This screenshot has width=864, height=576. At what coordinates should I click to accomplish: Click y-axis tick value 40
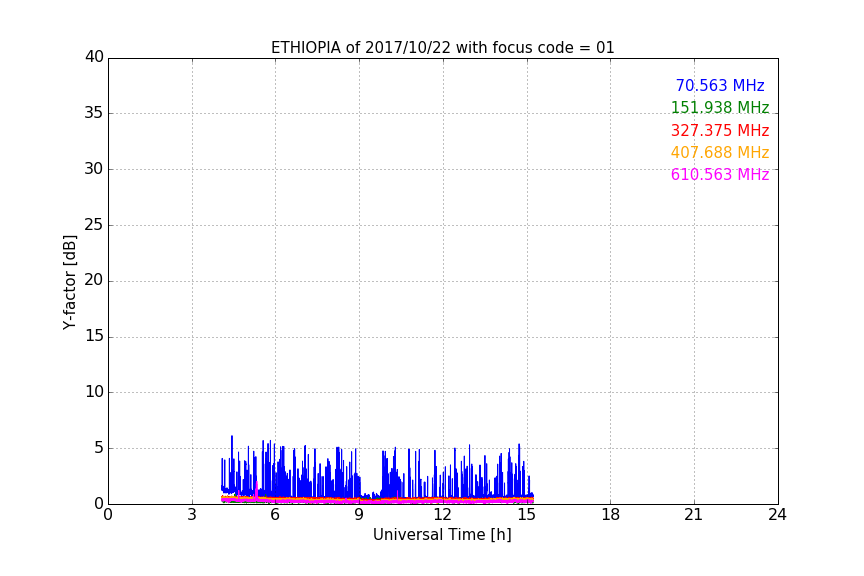click(94, 57)
